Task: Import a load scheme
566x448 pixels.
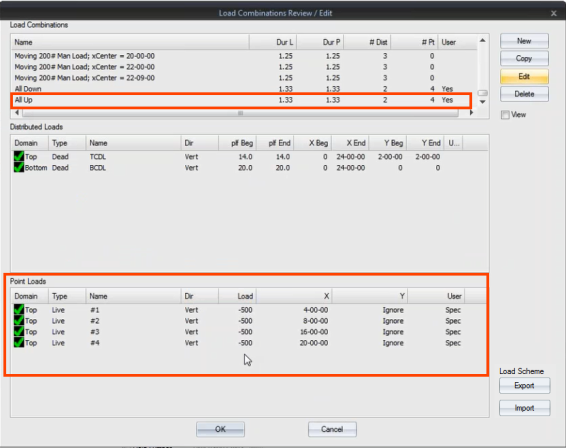Action: point(524,408)
